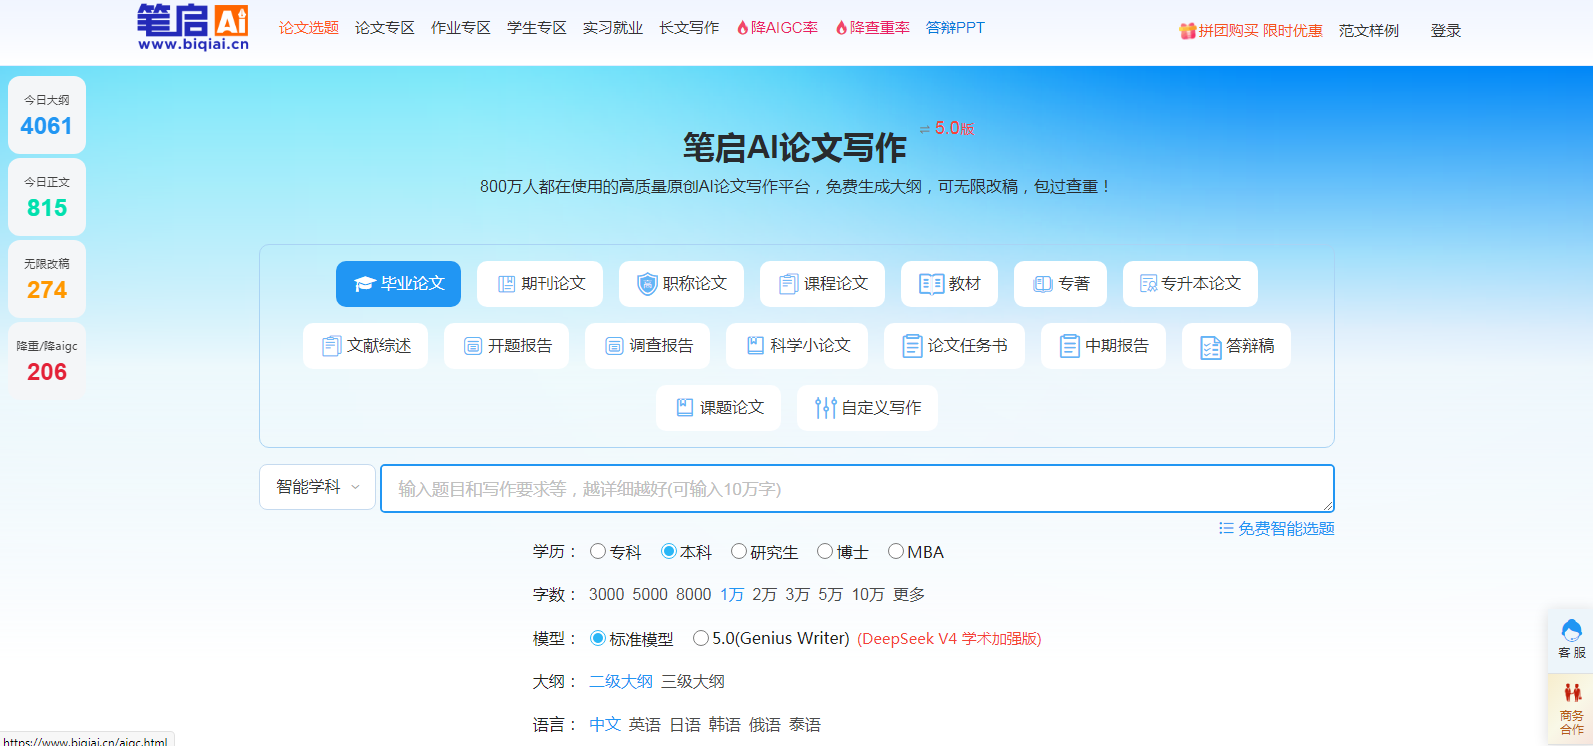
Task: Choose 5万 word count
Action: point(830,594)
